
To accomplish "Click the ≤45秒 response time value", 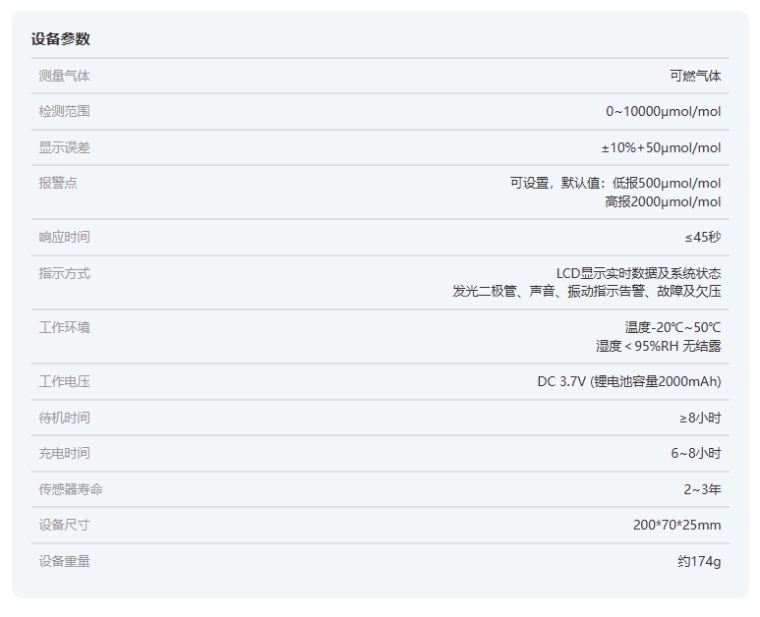I will (703, 237).
